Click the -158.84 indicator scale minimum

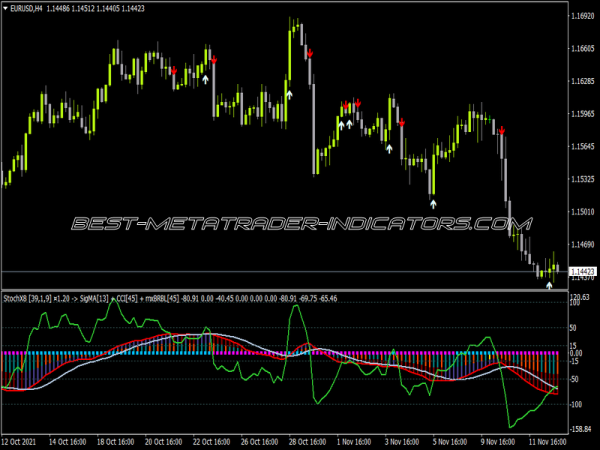[x=580, y=429]
